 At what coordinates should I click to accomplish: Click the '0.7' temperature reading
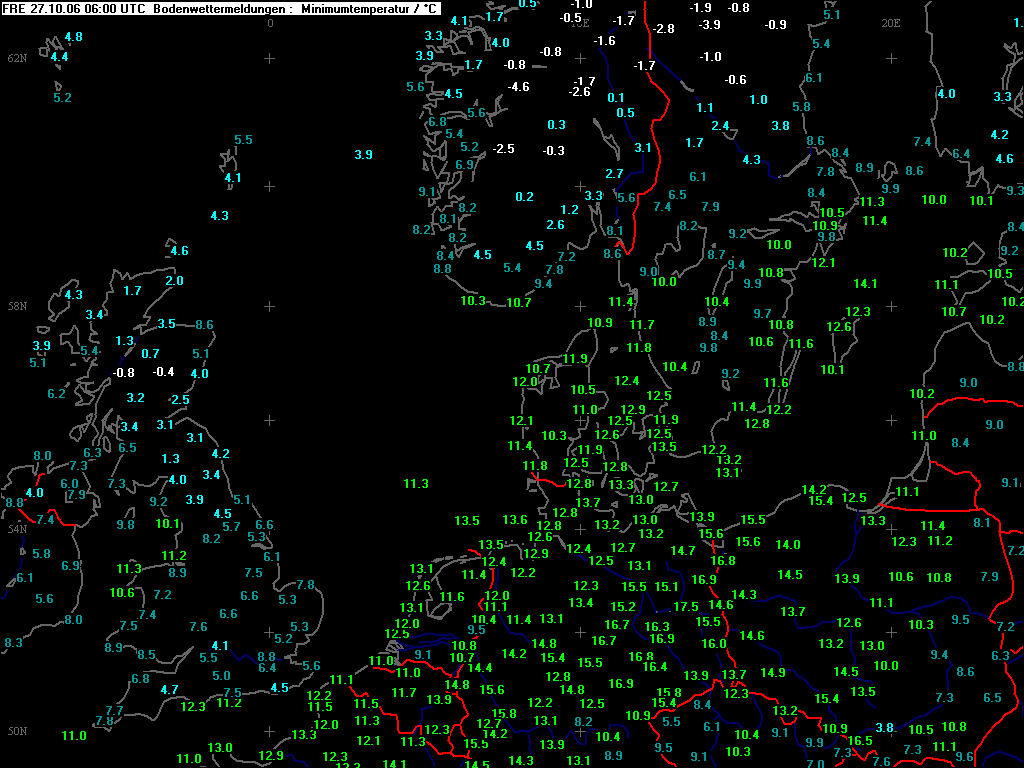coord(150,353)
